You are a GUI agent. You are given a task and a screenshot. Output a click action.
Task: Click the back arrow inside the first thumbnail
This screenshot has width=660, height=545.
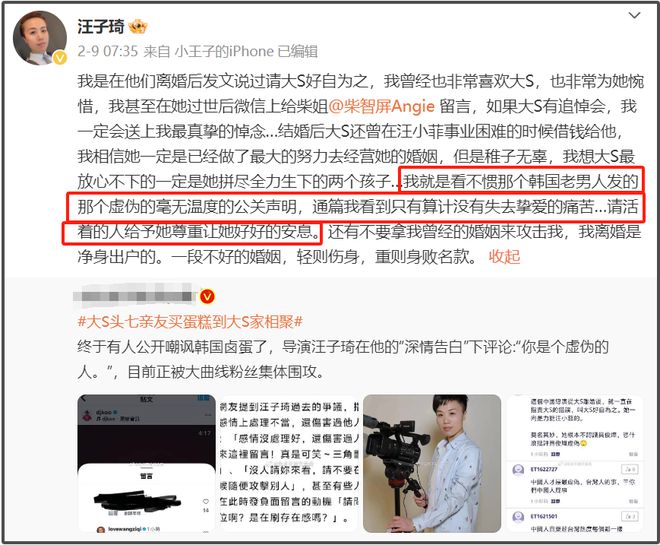(83, 399)
